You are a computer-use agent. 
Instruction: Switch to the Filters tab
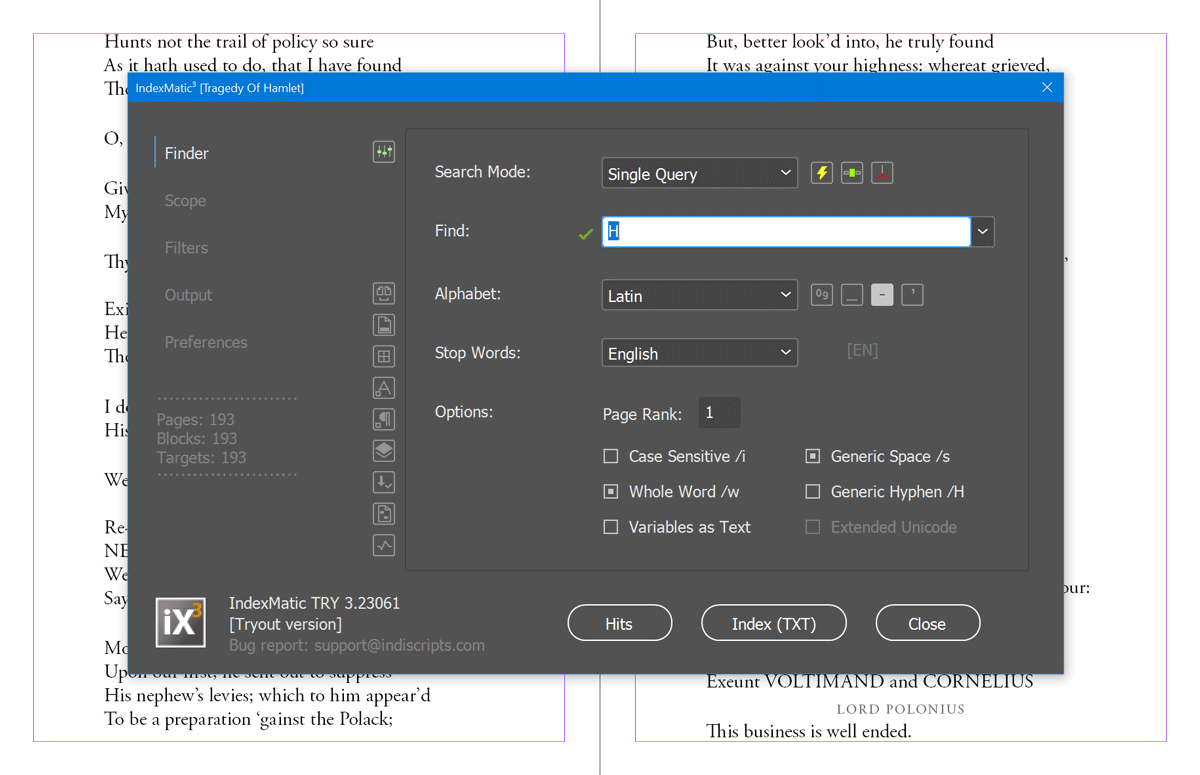point(186,247)
